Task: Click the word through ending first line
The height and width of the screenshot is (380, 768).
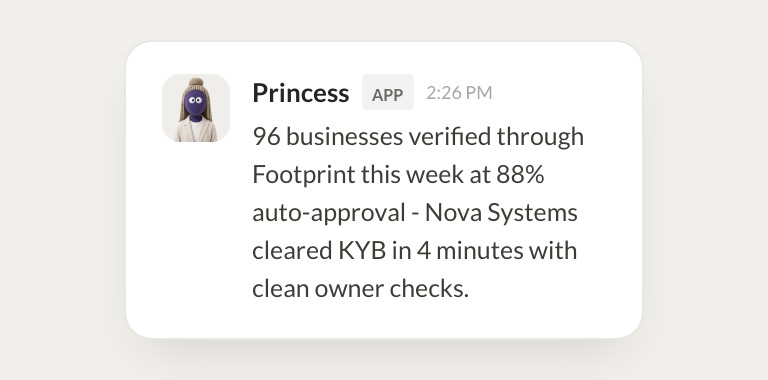Action: [540, 137]
